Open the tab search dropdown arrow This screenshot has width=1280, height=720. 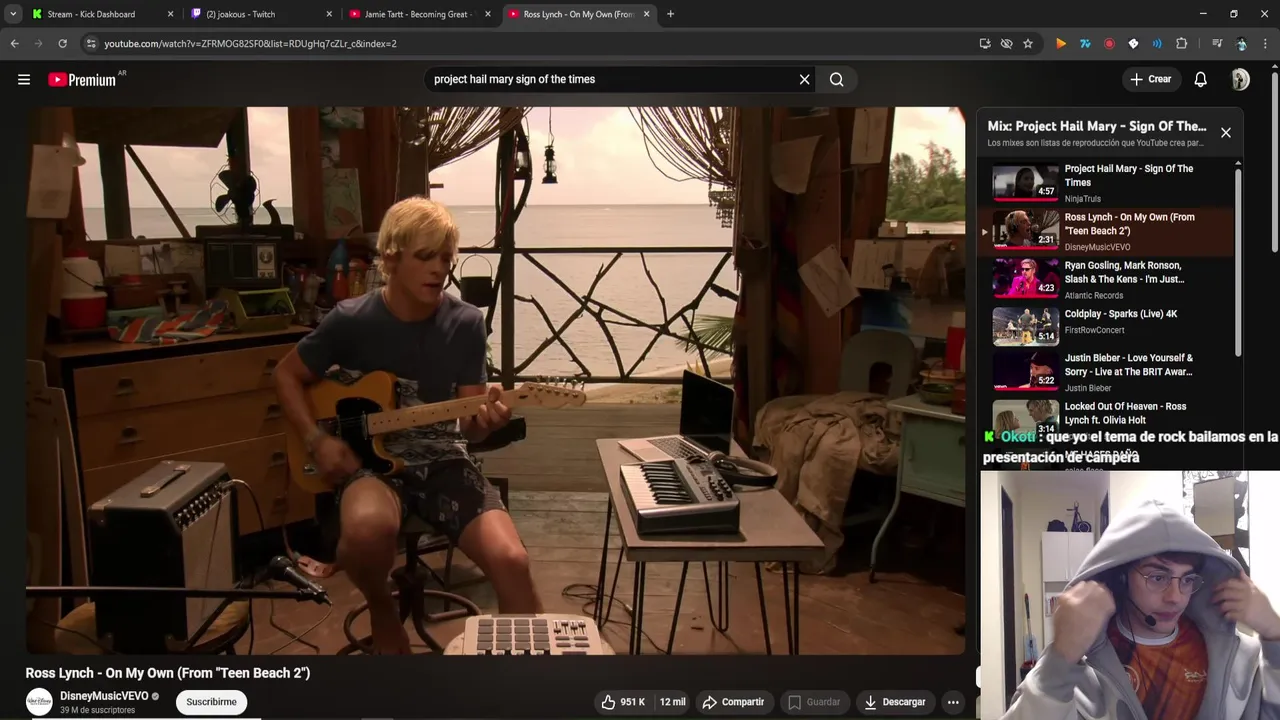pyautogui.click(x=13, y=14)
